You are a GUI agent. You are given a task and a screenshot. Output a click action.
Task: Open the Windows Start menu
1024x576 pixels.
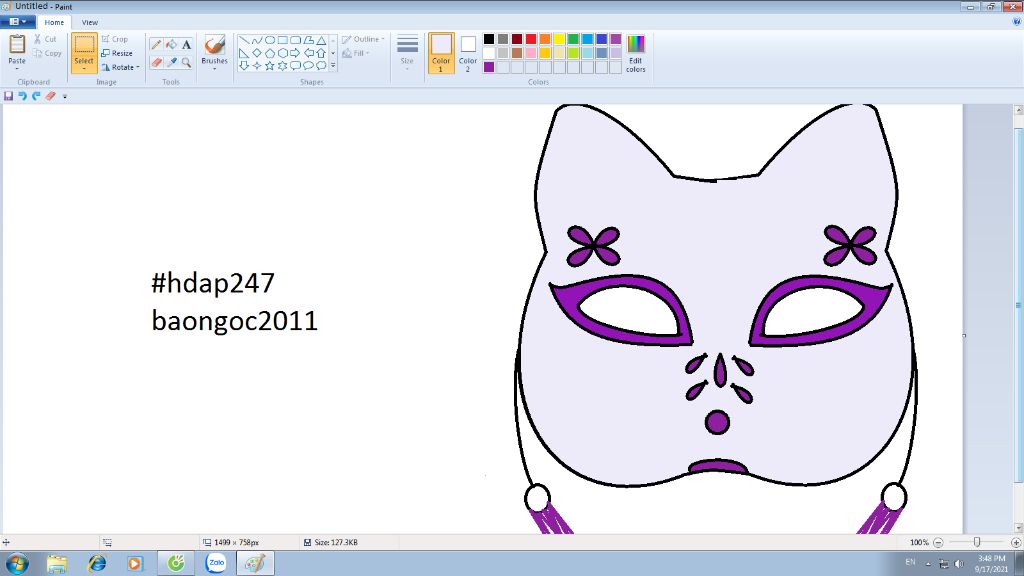tap(16, 563)
